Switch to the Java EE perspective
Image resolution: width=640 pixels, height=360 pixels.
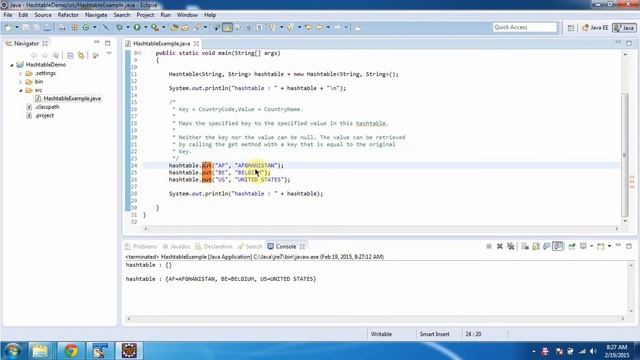tap(595, 28)
